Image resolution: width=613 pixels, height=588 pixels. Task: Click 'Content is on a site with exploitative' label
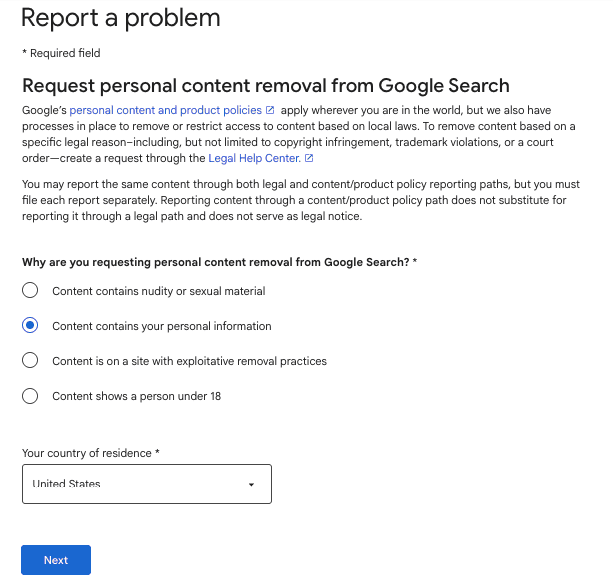point(189,361)
